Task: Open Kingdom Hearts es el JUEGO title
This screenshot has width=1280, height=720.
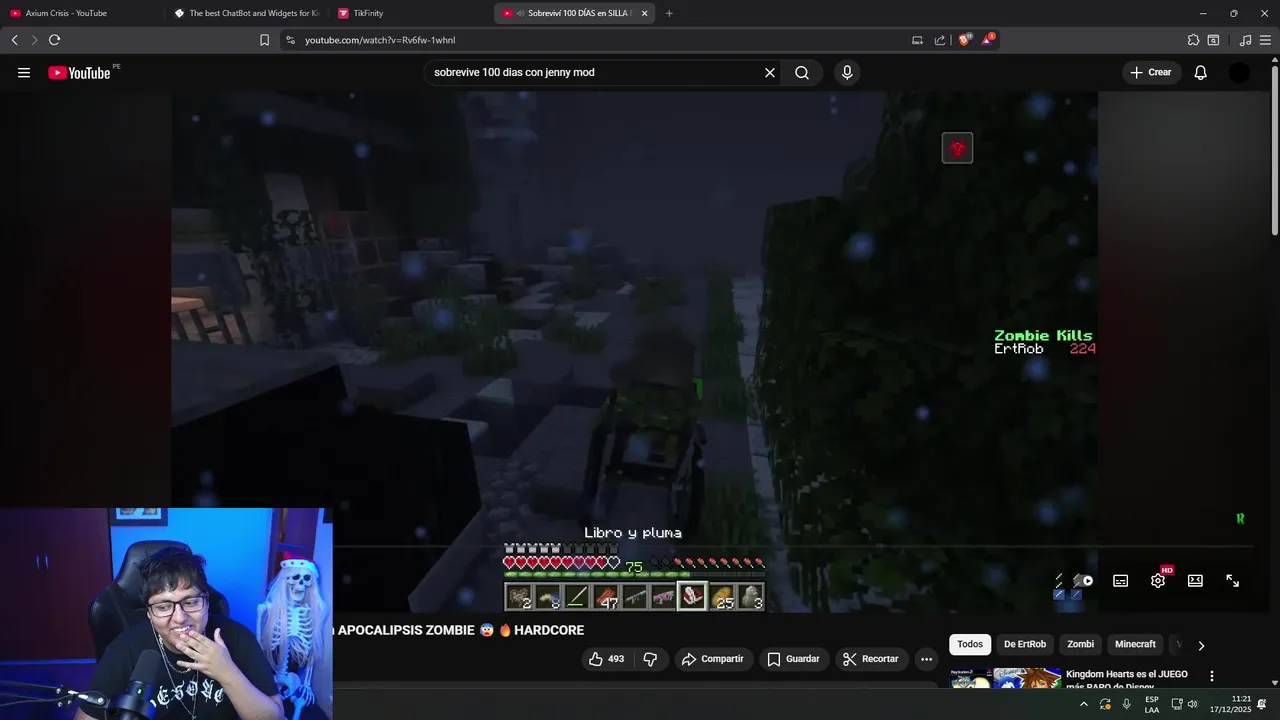Action: pos(1127,680)
